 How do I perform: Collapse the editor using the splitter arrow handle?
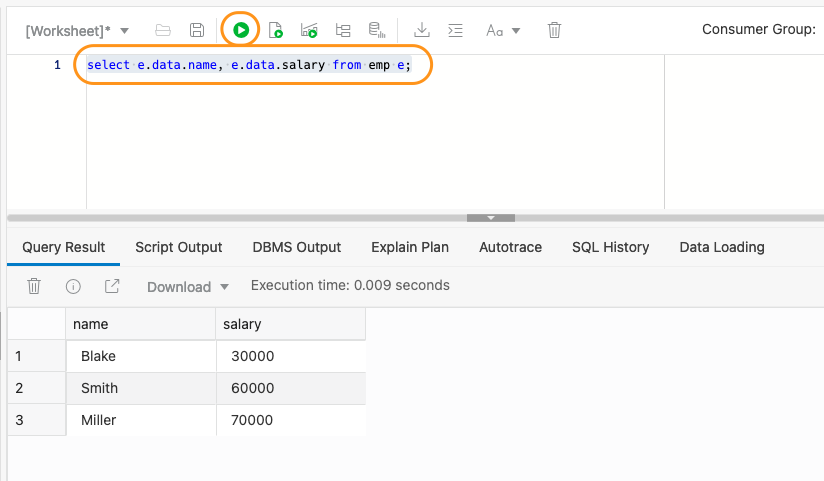[x=490, y=217]
